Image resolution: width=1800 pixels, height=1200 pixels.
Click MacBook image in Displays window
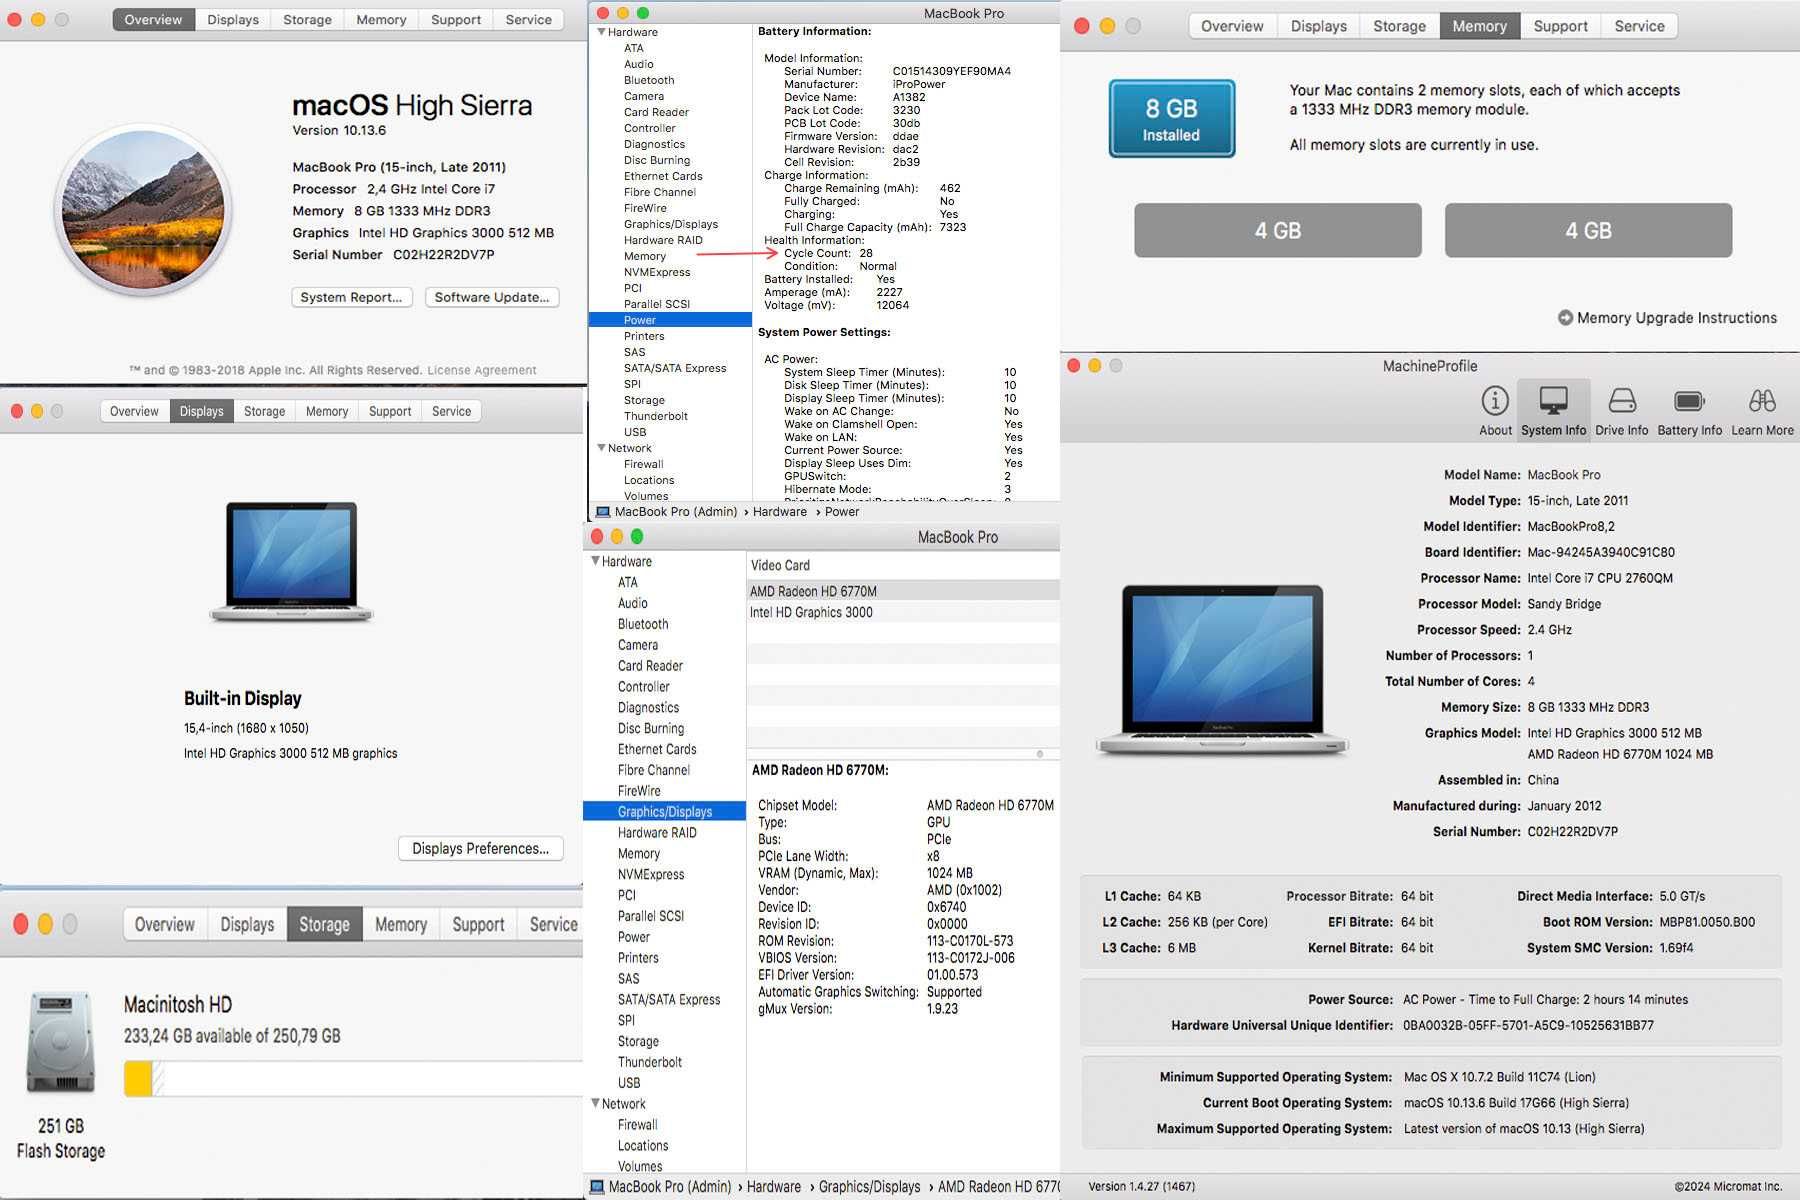click(x=291, y=562)
